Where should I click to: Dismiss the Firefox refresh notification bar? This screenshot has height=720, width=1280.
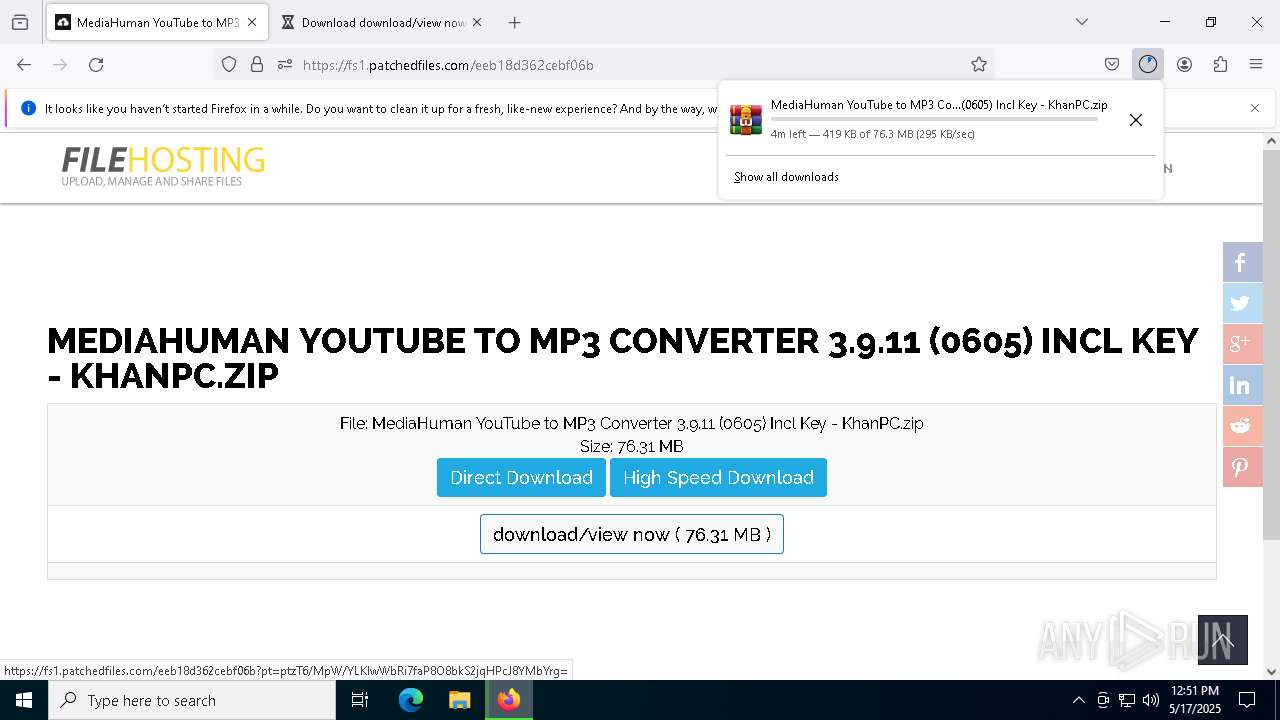[x=1255, y=108]
